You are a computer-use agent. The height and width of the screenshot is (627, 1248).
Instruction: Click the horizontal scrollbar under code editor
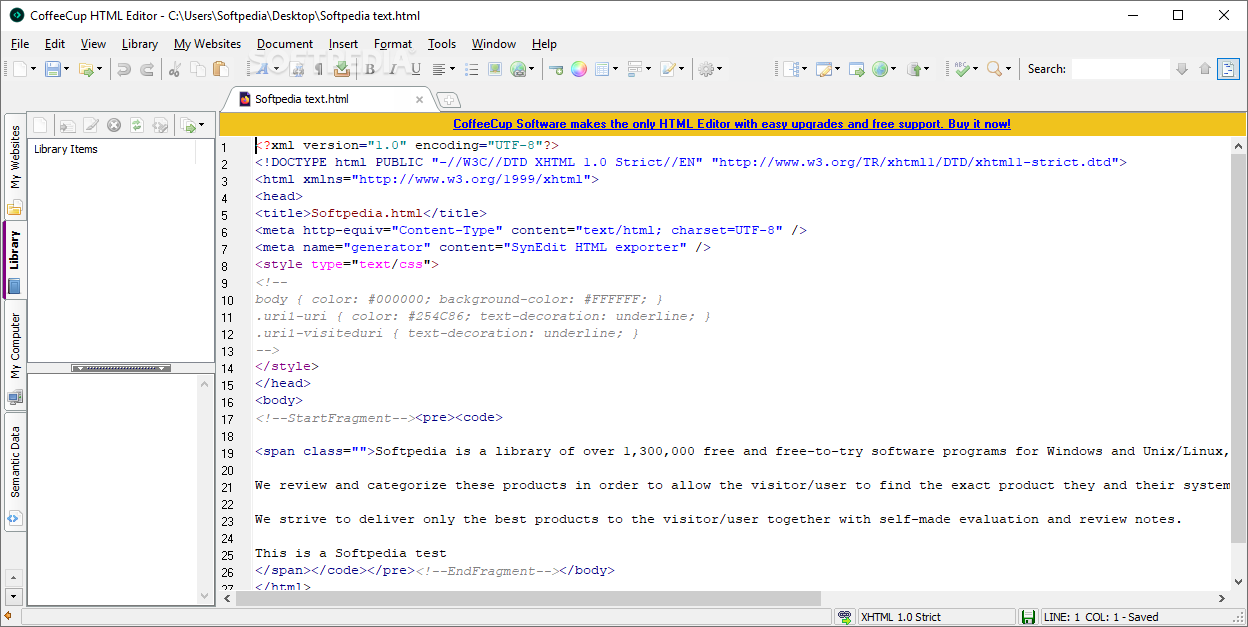(x=527, y=598)
